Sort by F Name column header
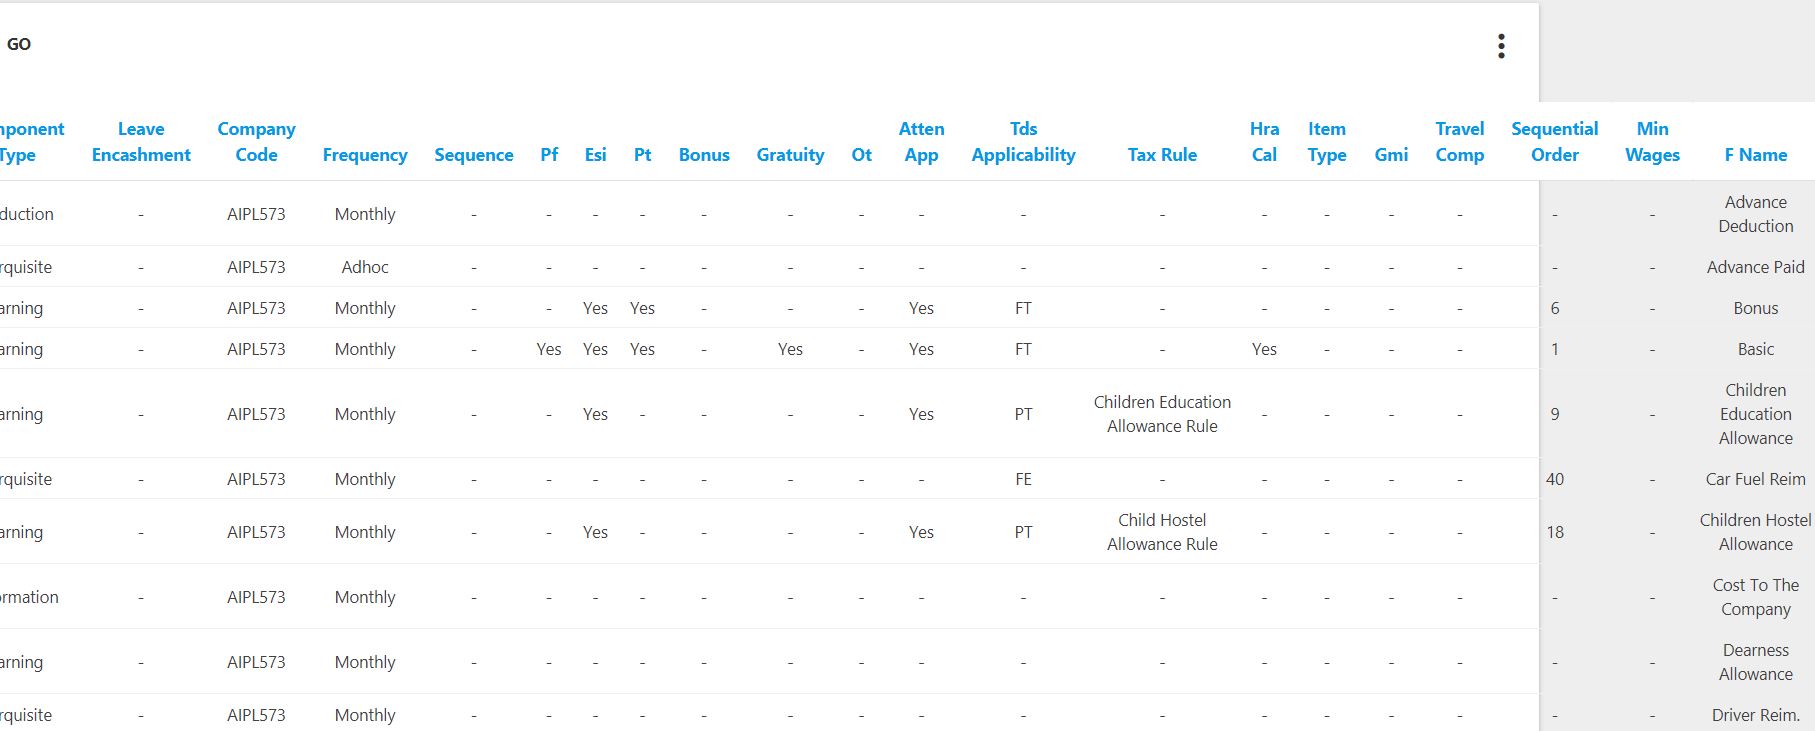 [1756, 155]
